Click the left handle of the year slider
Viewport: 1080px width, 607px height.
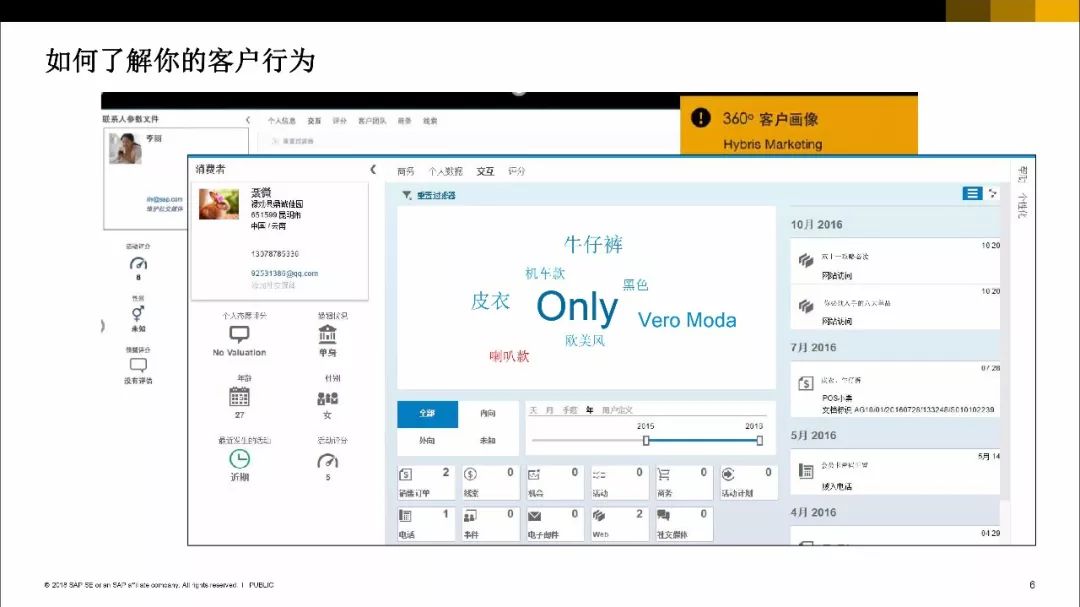point(646,440)
